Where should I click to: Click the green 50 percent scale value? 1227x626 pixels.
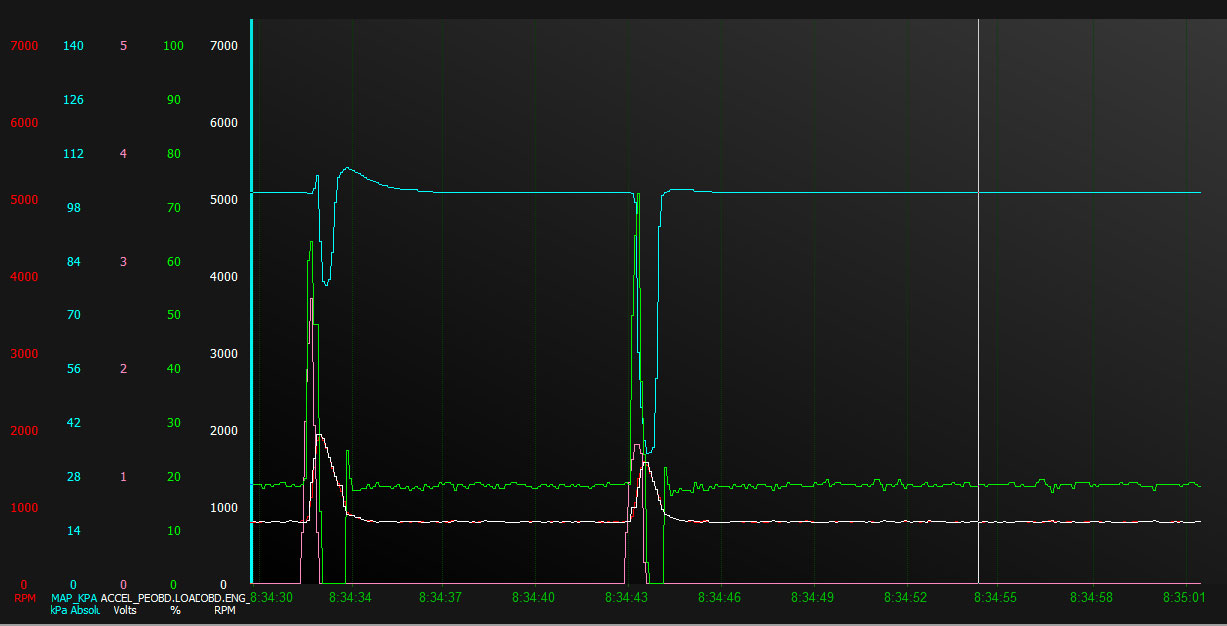pos(173,316)
